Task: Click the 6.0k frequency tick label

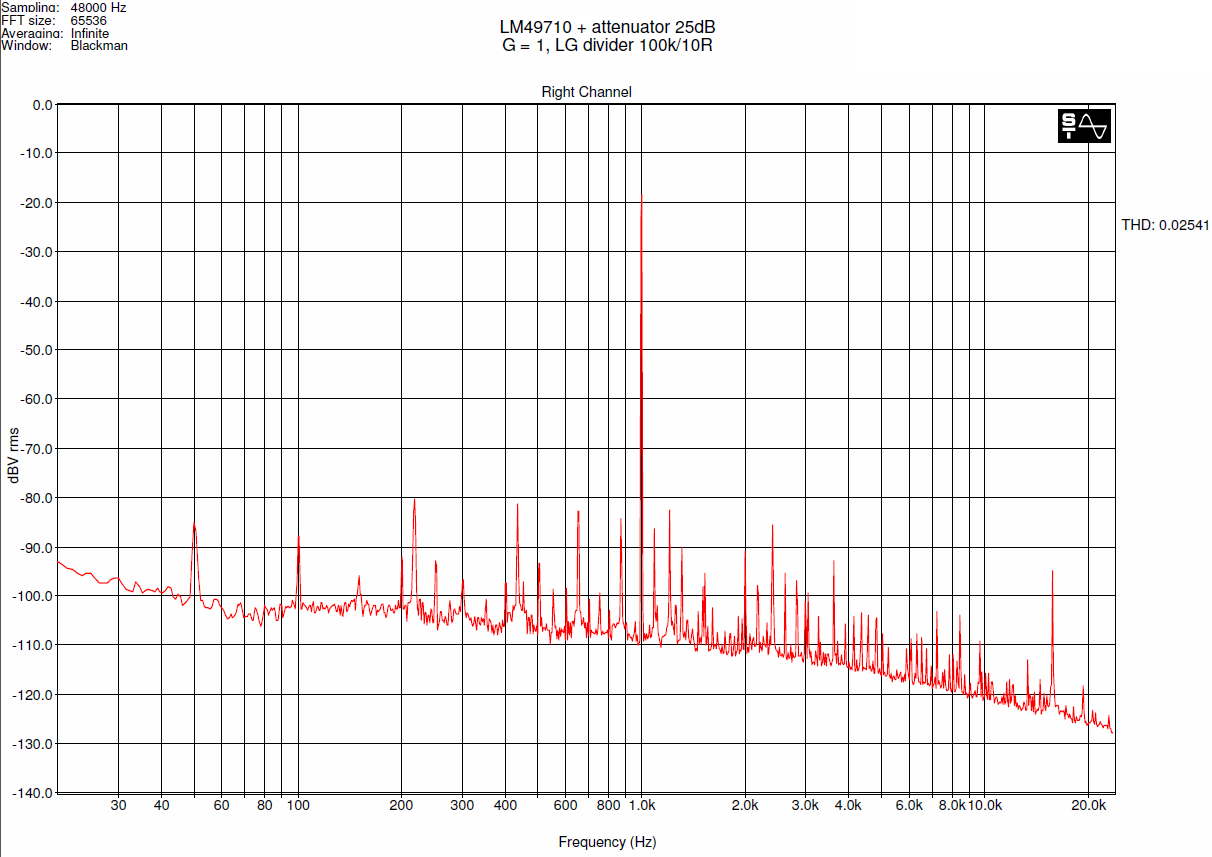Action: click(x=909, y=805)
